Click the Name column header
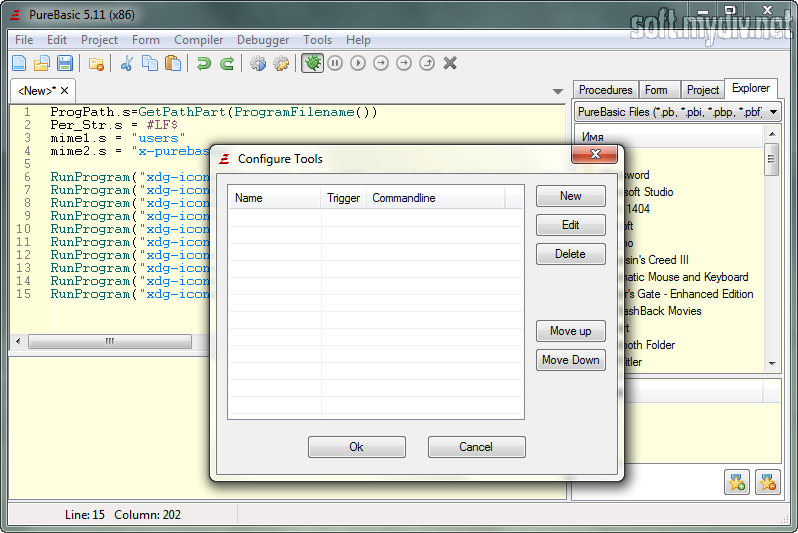 pyautogui.click(x=274, y=198)
